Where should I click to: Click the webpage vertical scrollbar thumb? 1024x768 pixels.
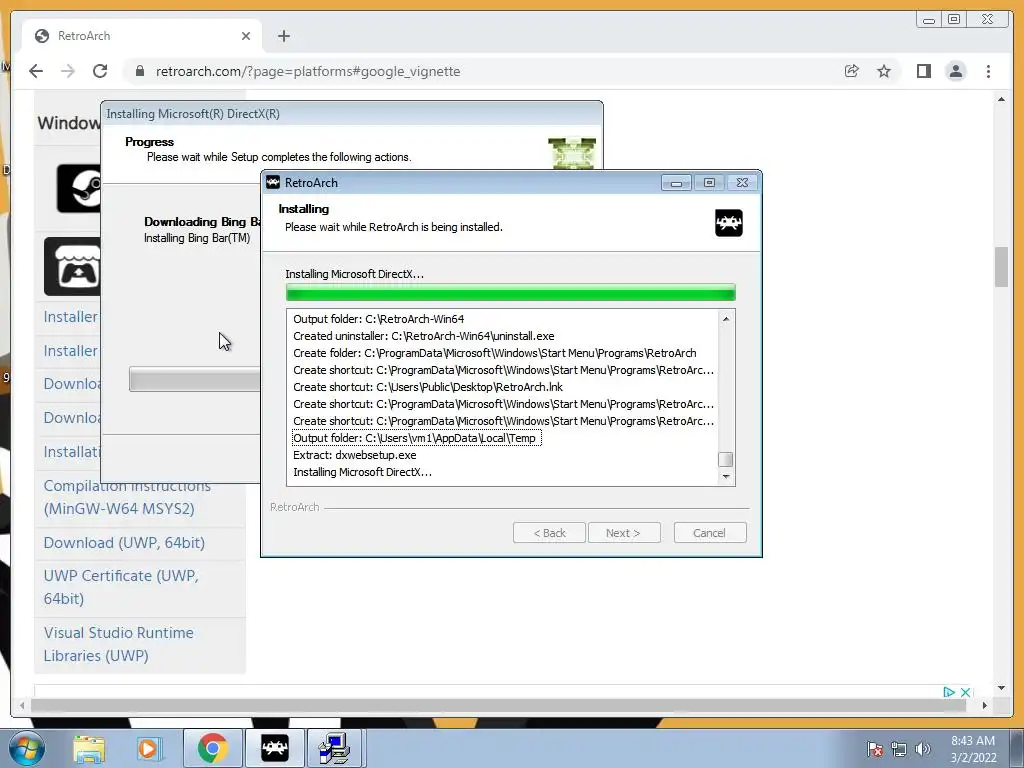(x=1002, y=266)
